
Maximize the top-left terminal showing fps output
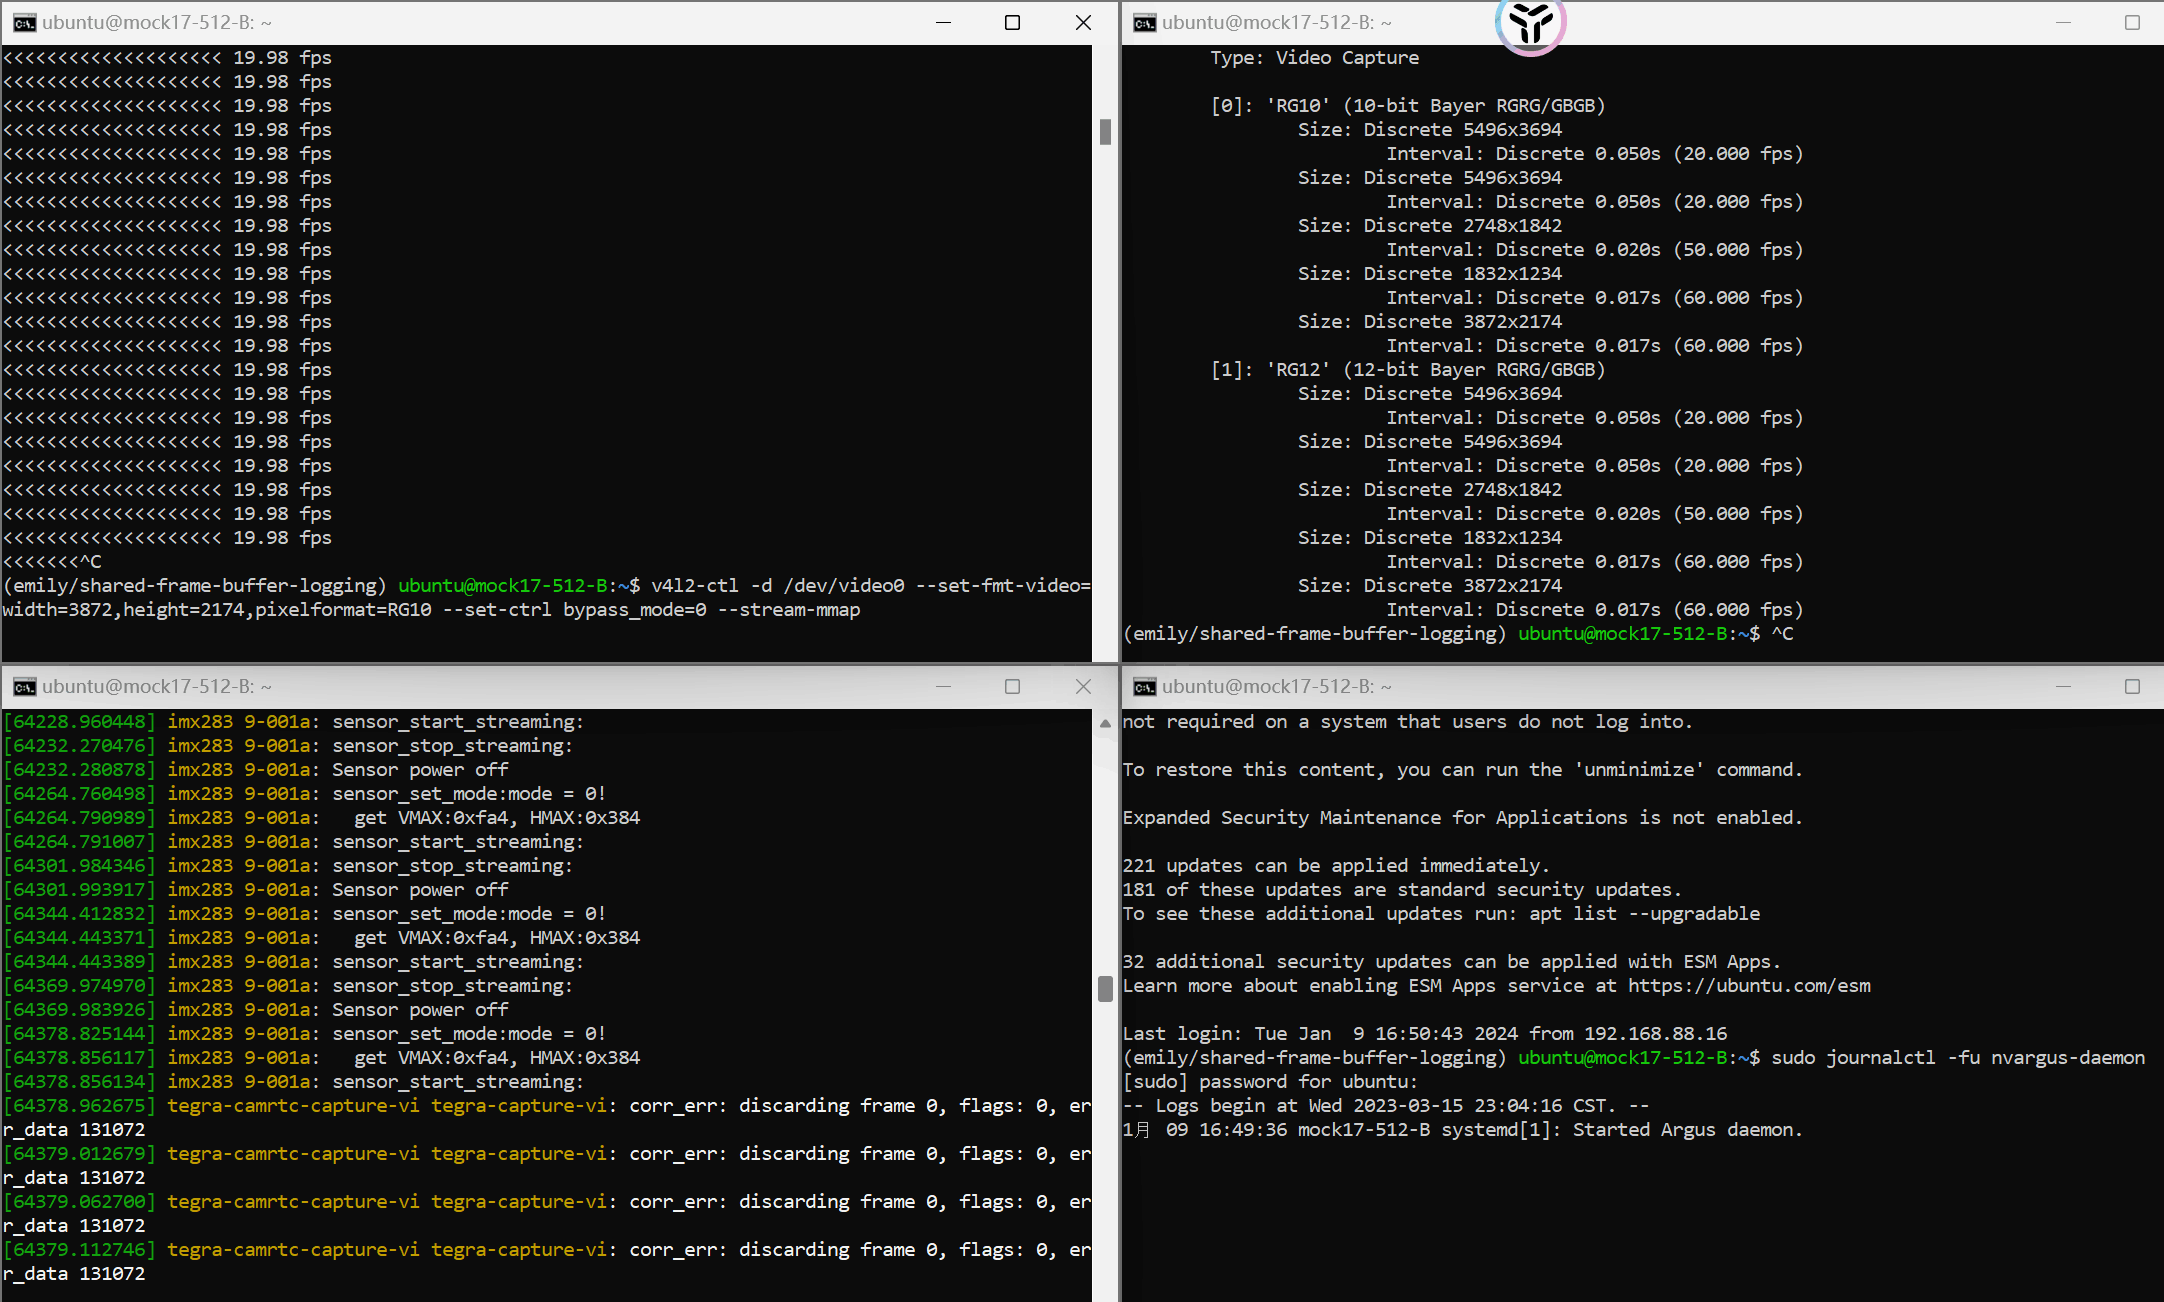[1012, 23]
